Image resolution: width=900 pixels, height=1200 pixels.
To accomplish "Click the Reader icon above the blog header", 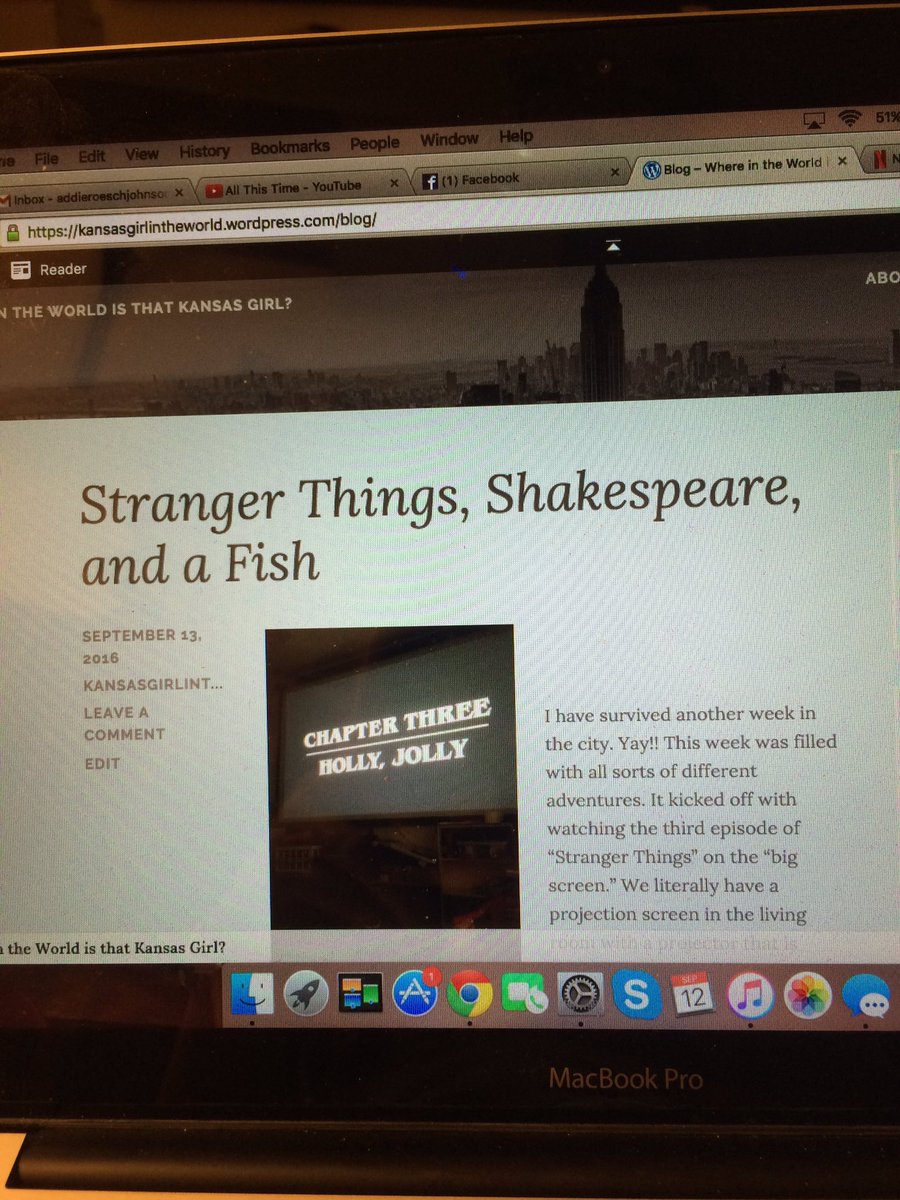I will (20, 268).
